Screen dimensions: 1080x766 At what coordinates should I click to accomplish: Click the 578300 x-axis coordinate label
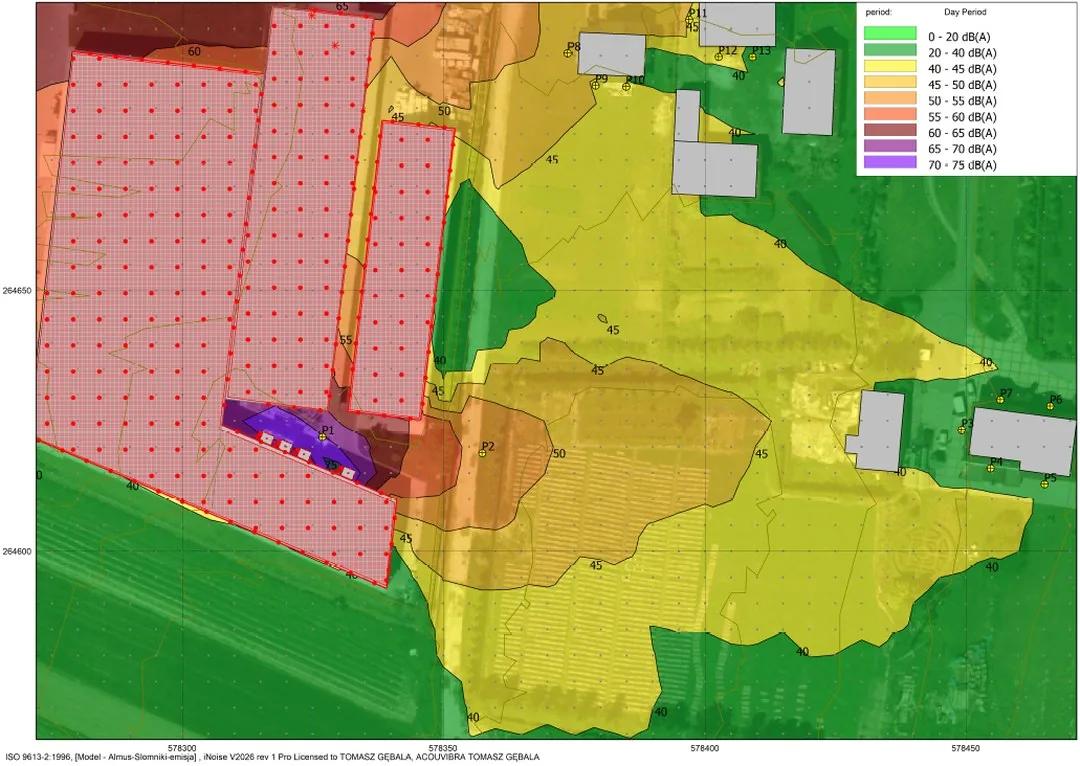pyautogui.click(x=182, y=747)
